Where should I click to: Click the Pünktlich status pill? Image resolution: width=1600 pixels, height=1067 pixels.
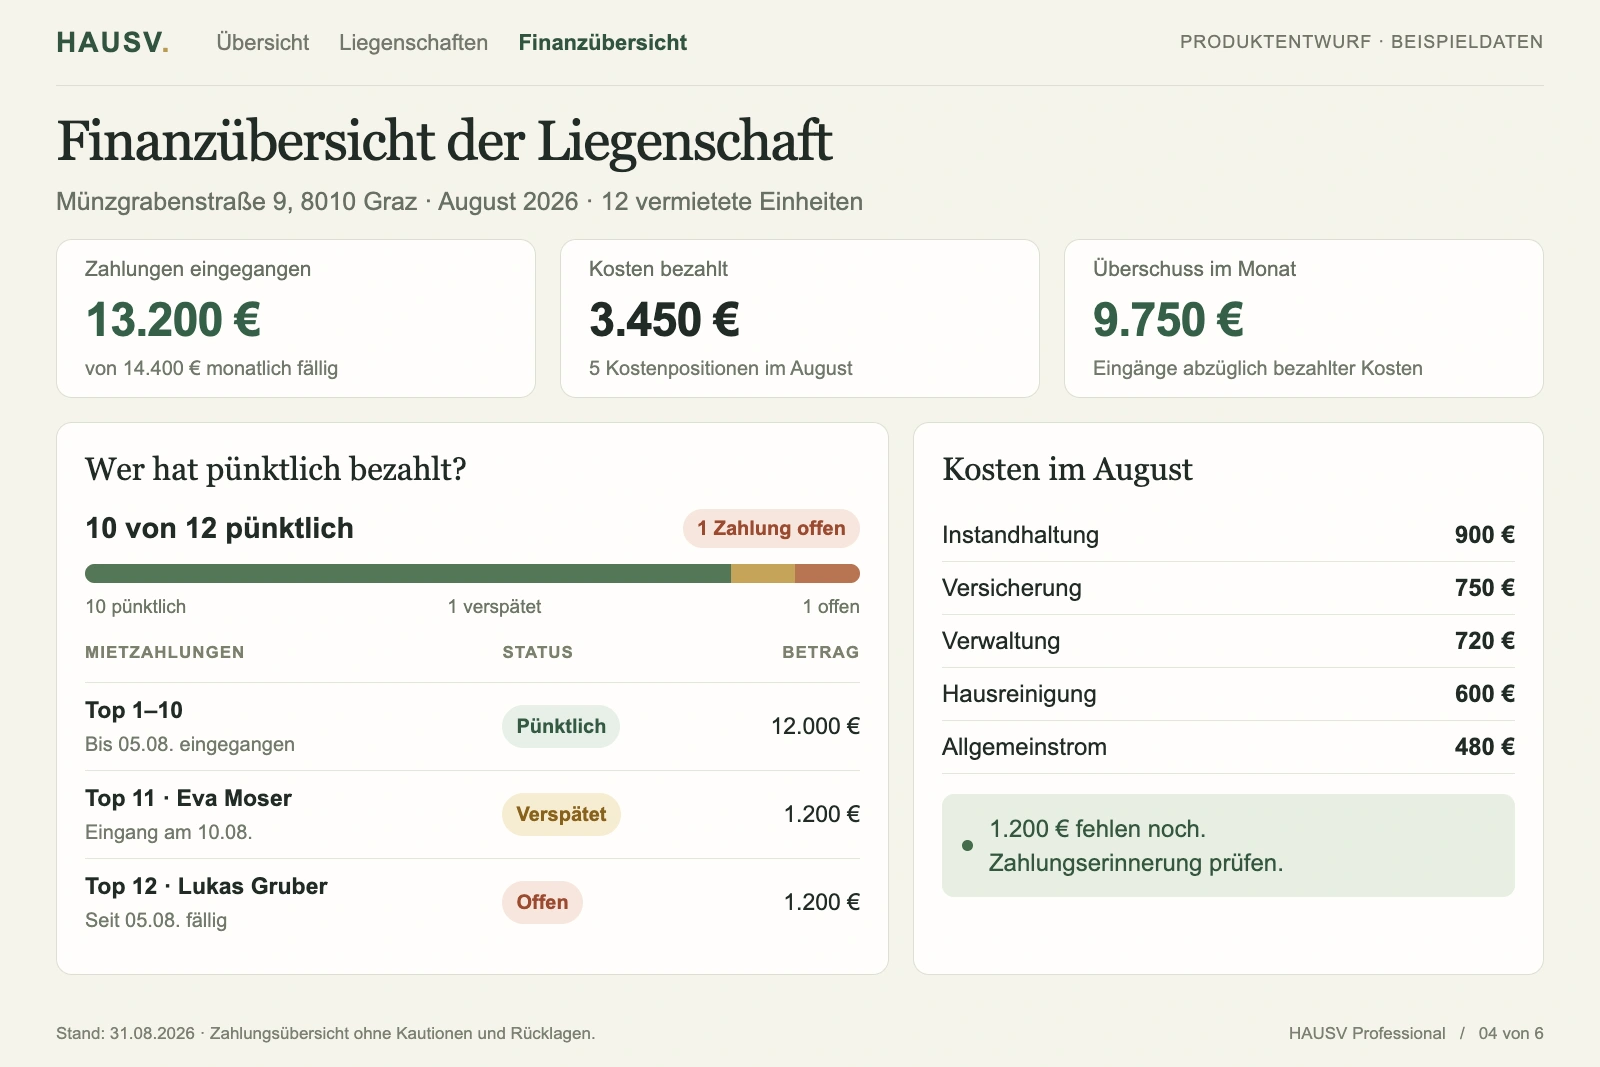(561, 726)
